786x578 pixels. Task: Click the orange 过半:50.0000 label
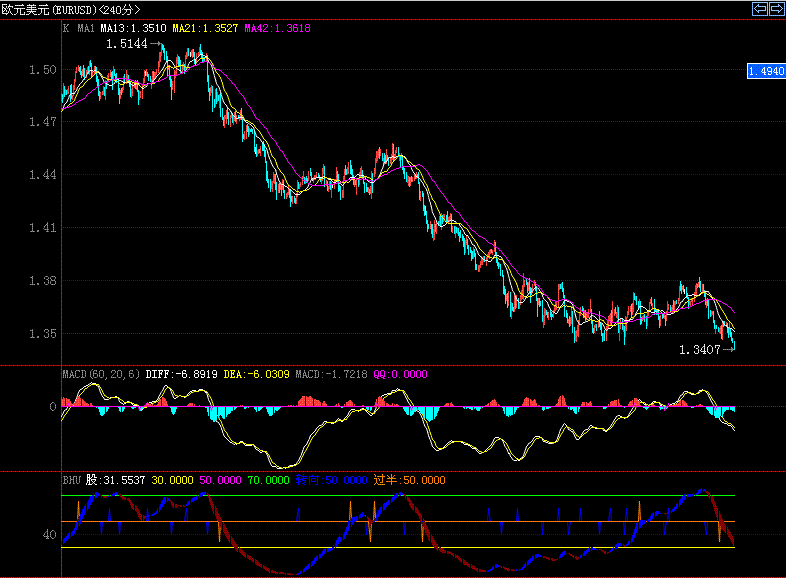coord(409,480)
